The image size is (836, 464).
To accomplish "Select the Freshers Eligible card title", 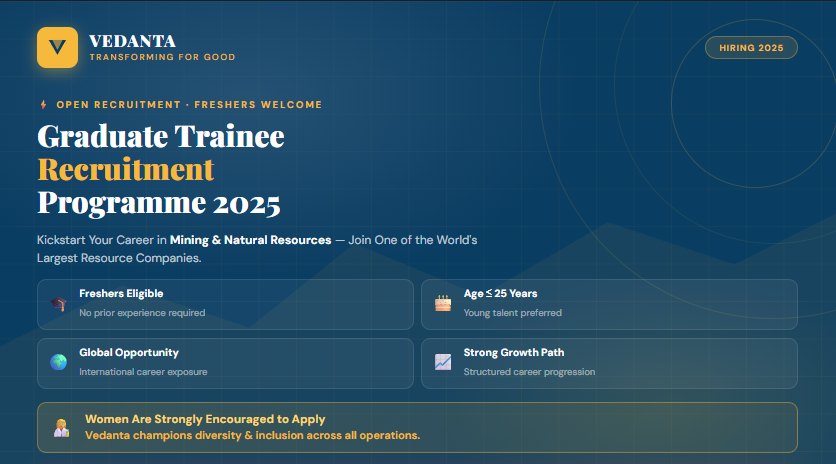I will 121,294.
